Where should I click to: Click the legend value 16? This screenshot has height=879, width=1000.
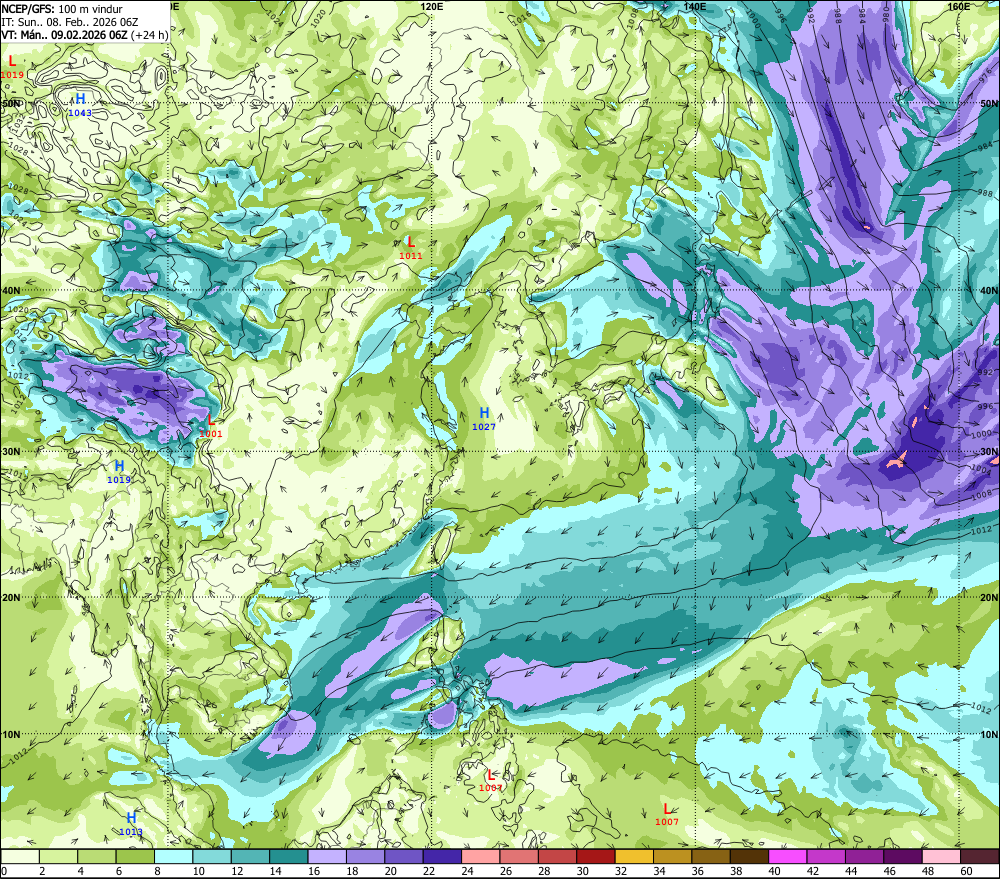click(x=314, y=871)
